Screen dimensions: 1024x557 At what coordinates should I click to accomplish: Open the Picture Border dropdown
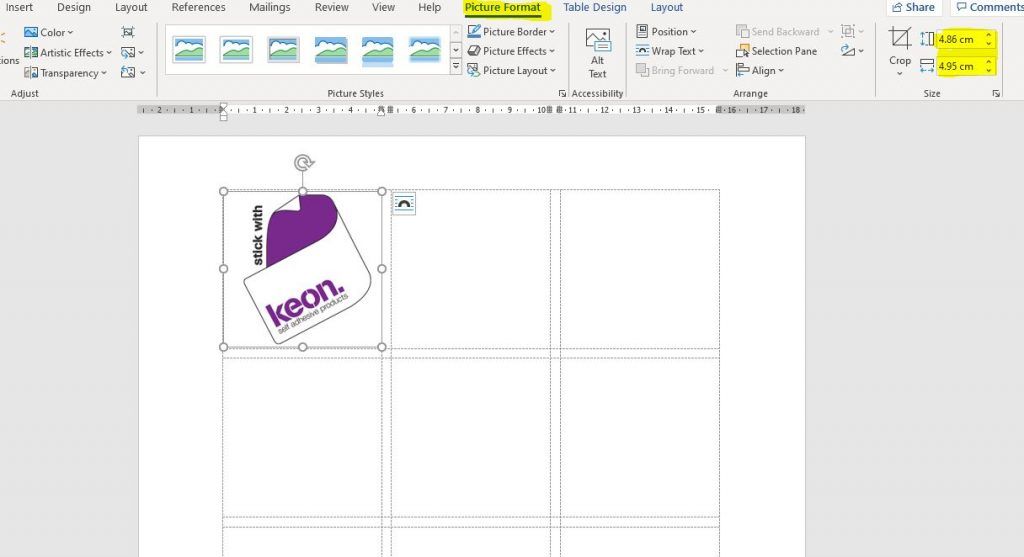pyautogui.click(x=511, y=31)
